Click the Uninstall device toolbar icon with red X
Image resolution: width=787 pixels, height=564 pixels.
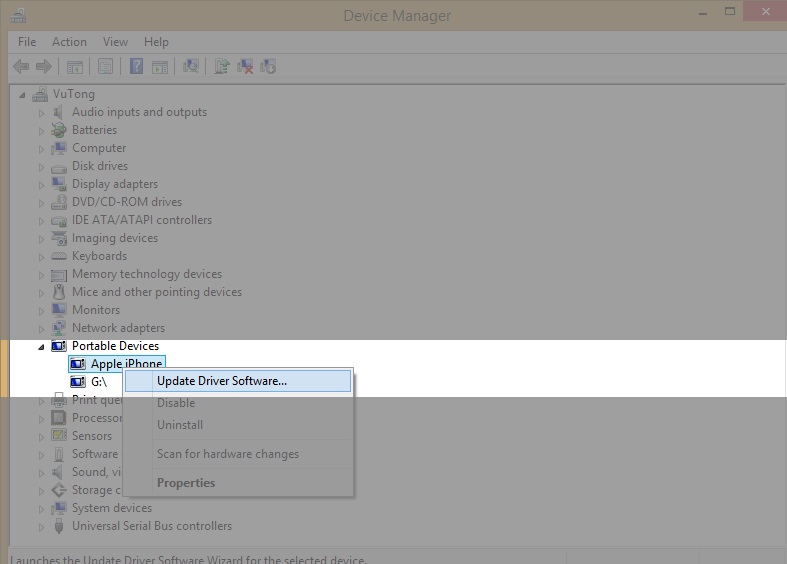pyautogui.click(x=245, y=67)
